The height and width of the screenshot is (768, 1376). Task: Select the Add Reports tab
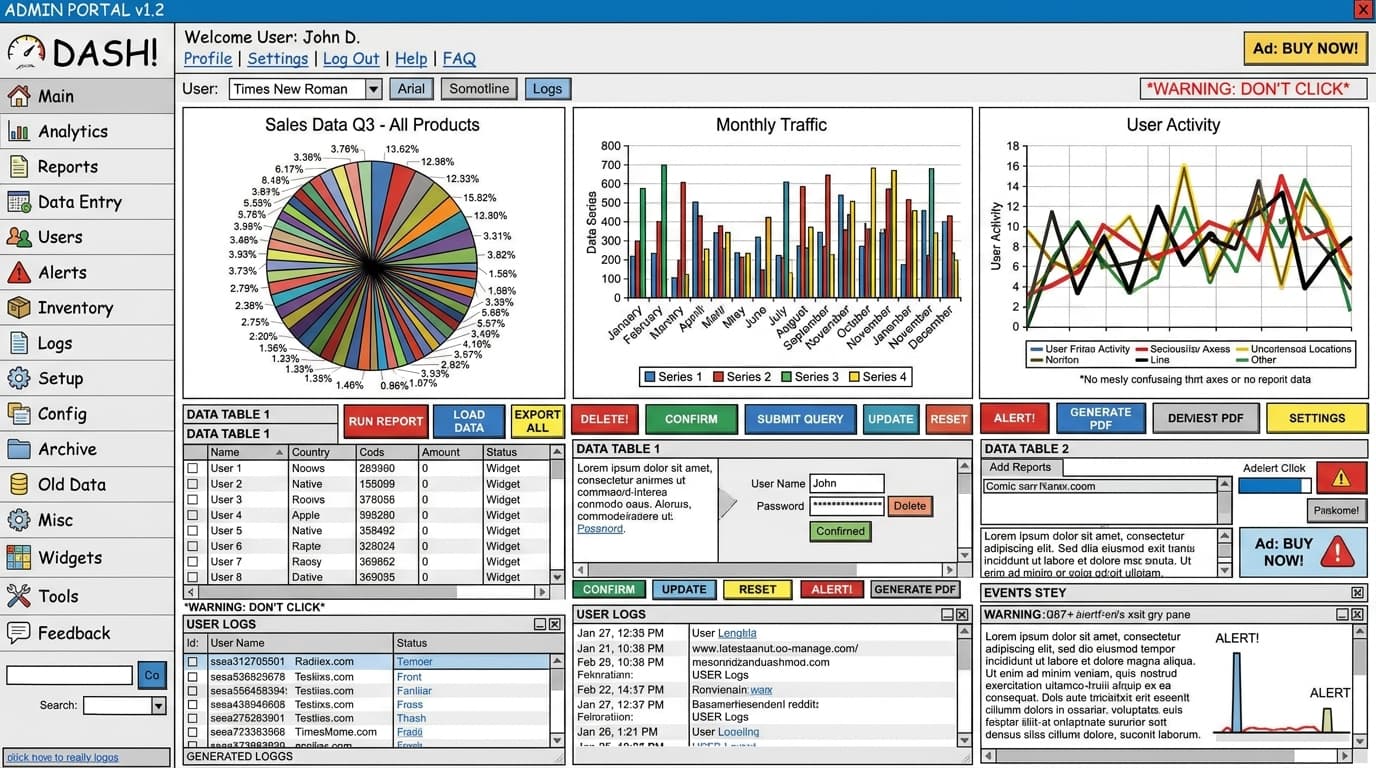pos(1021,467)
